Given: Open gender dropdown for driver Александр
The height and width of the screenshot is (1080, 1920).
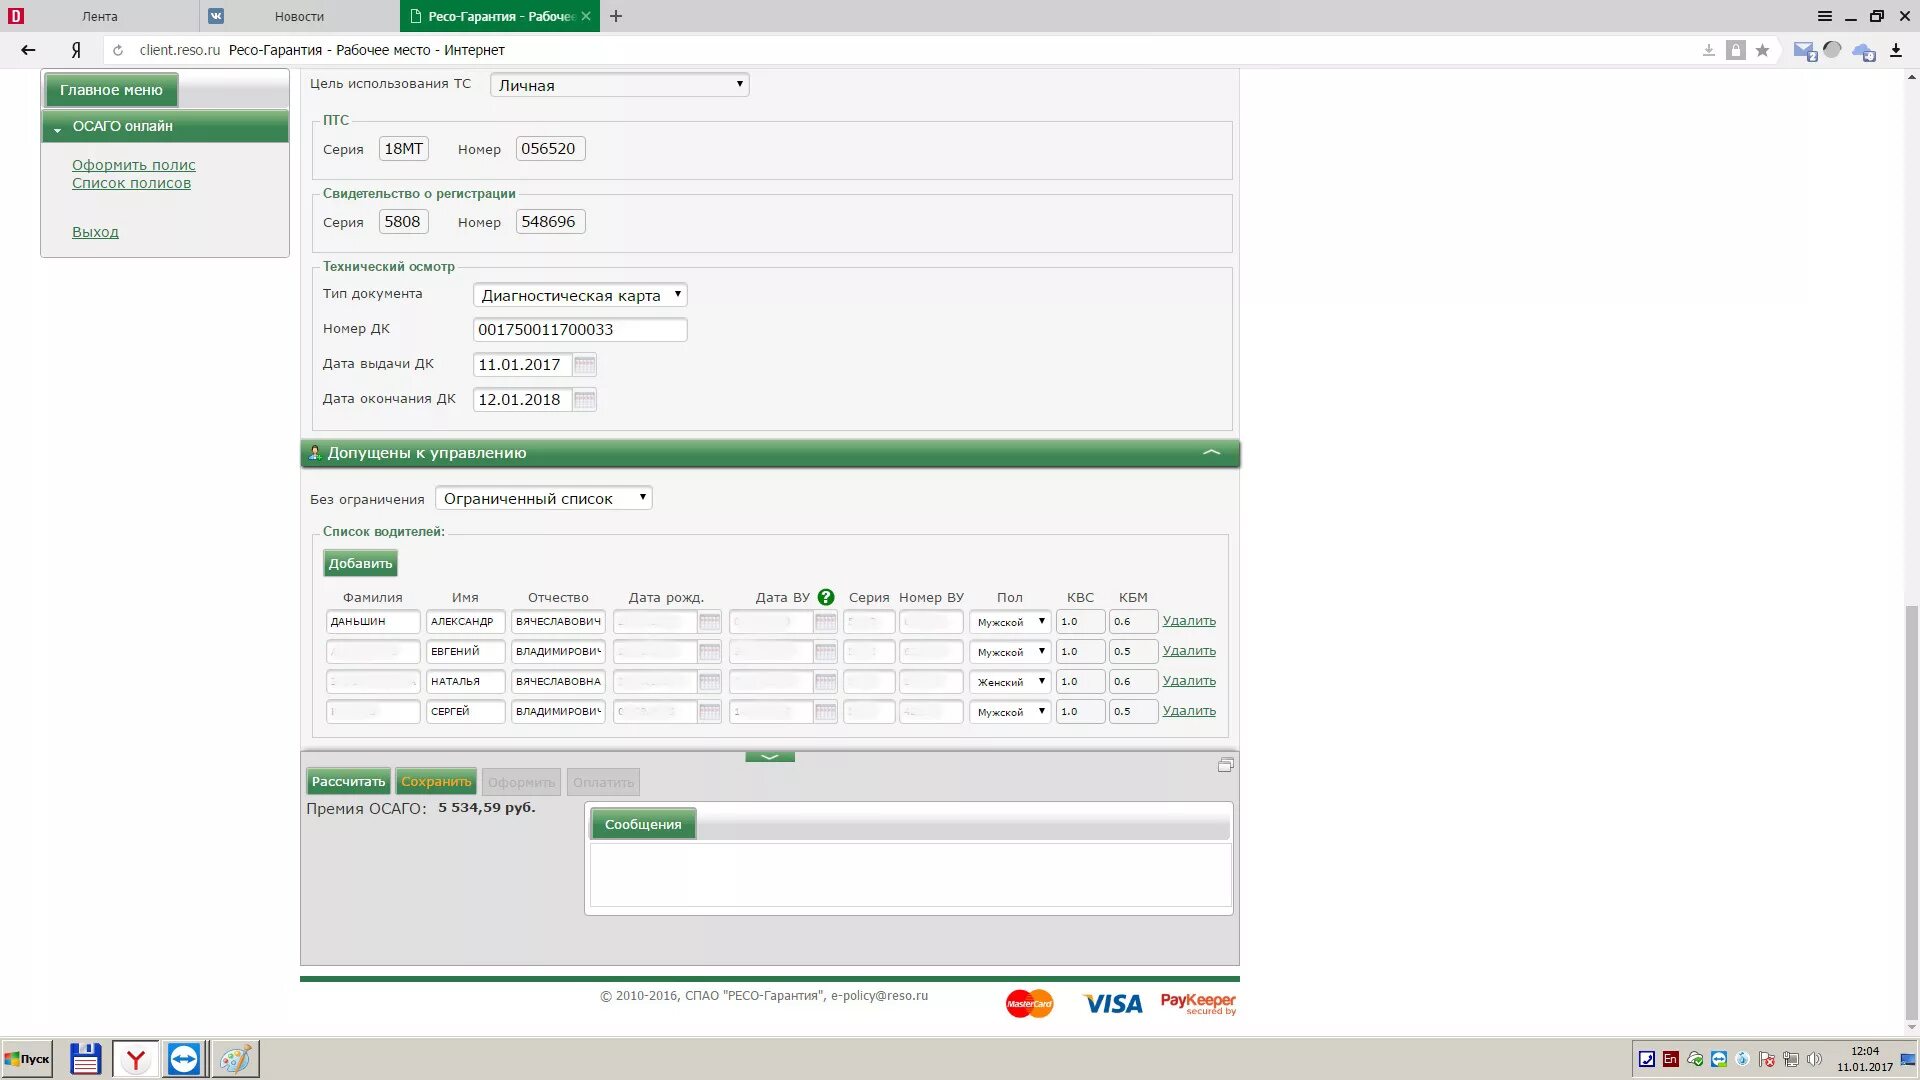Looking at the screenshot, I should [x=1010, y=622].
